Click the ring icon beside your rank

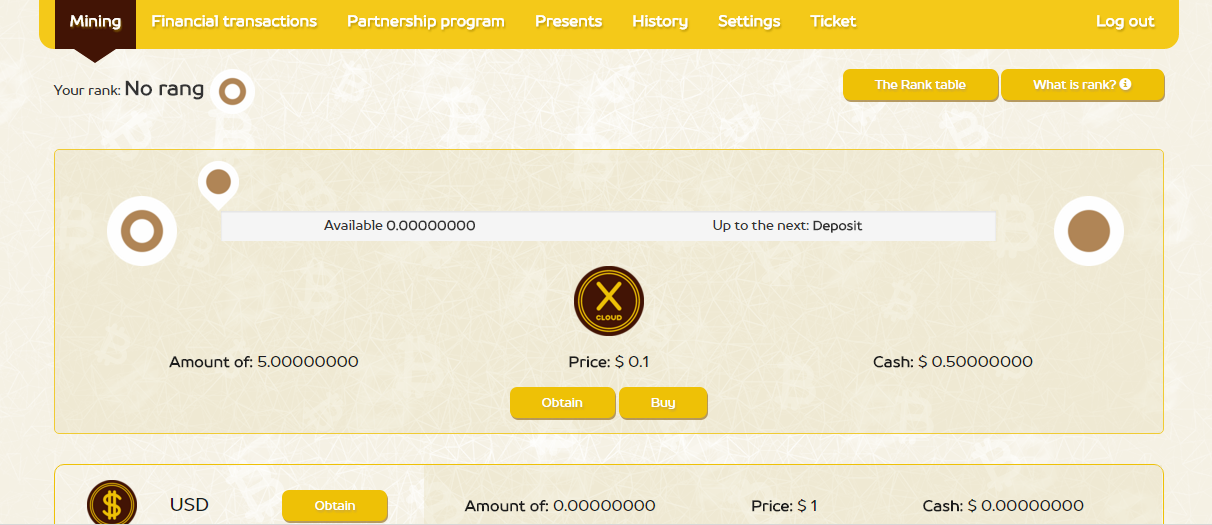click(x=232, y=92)
